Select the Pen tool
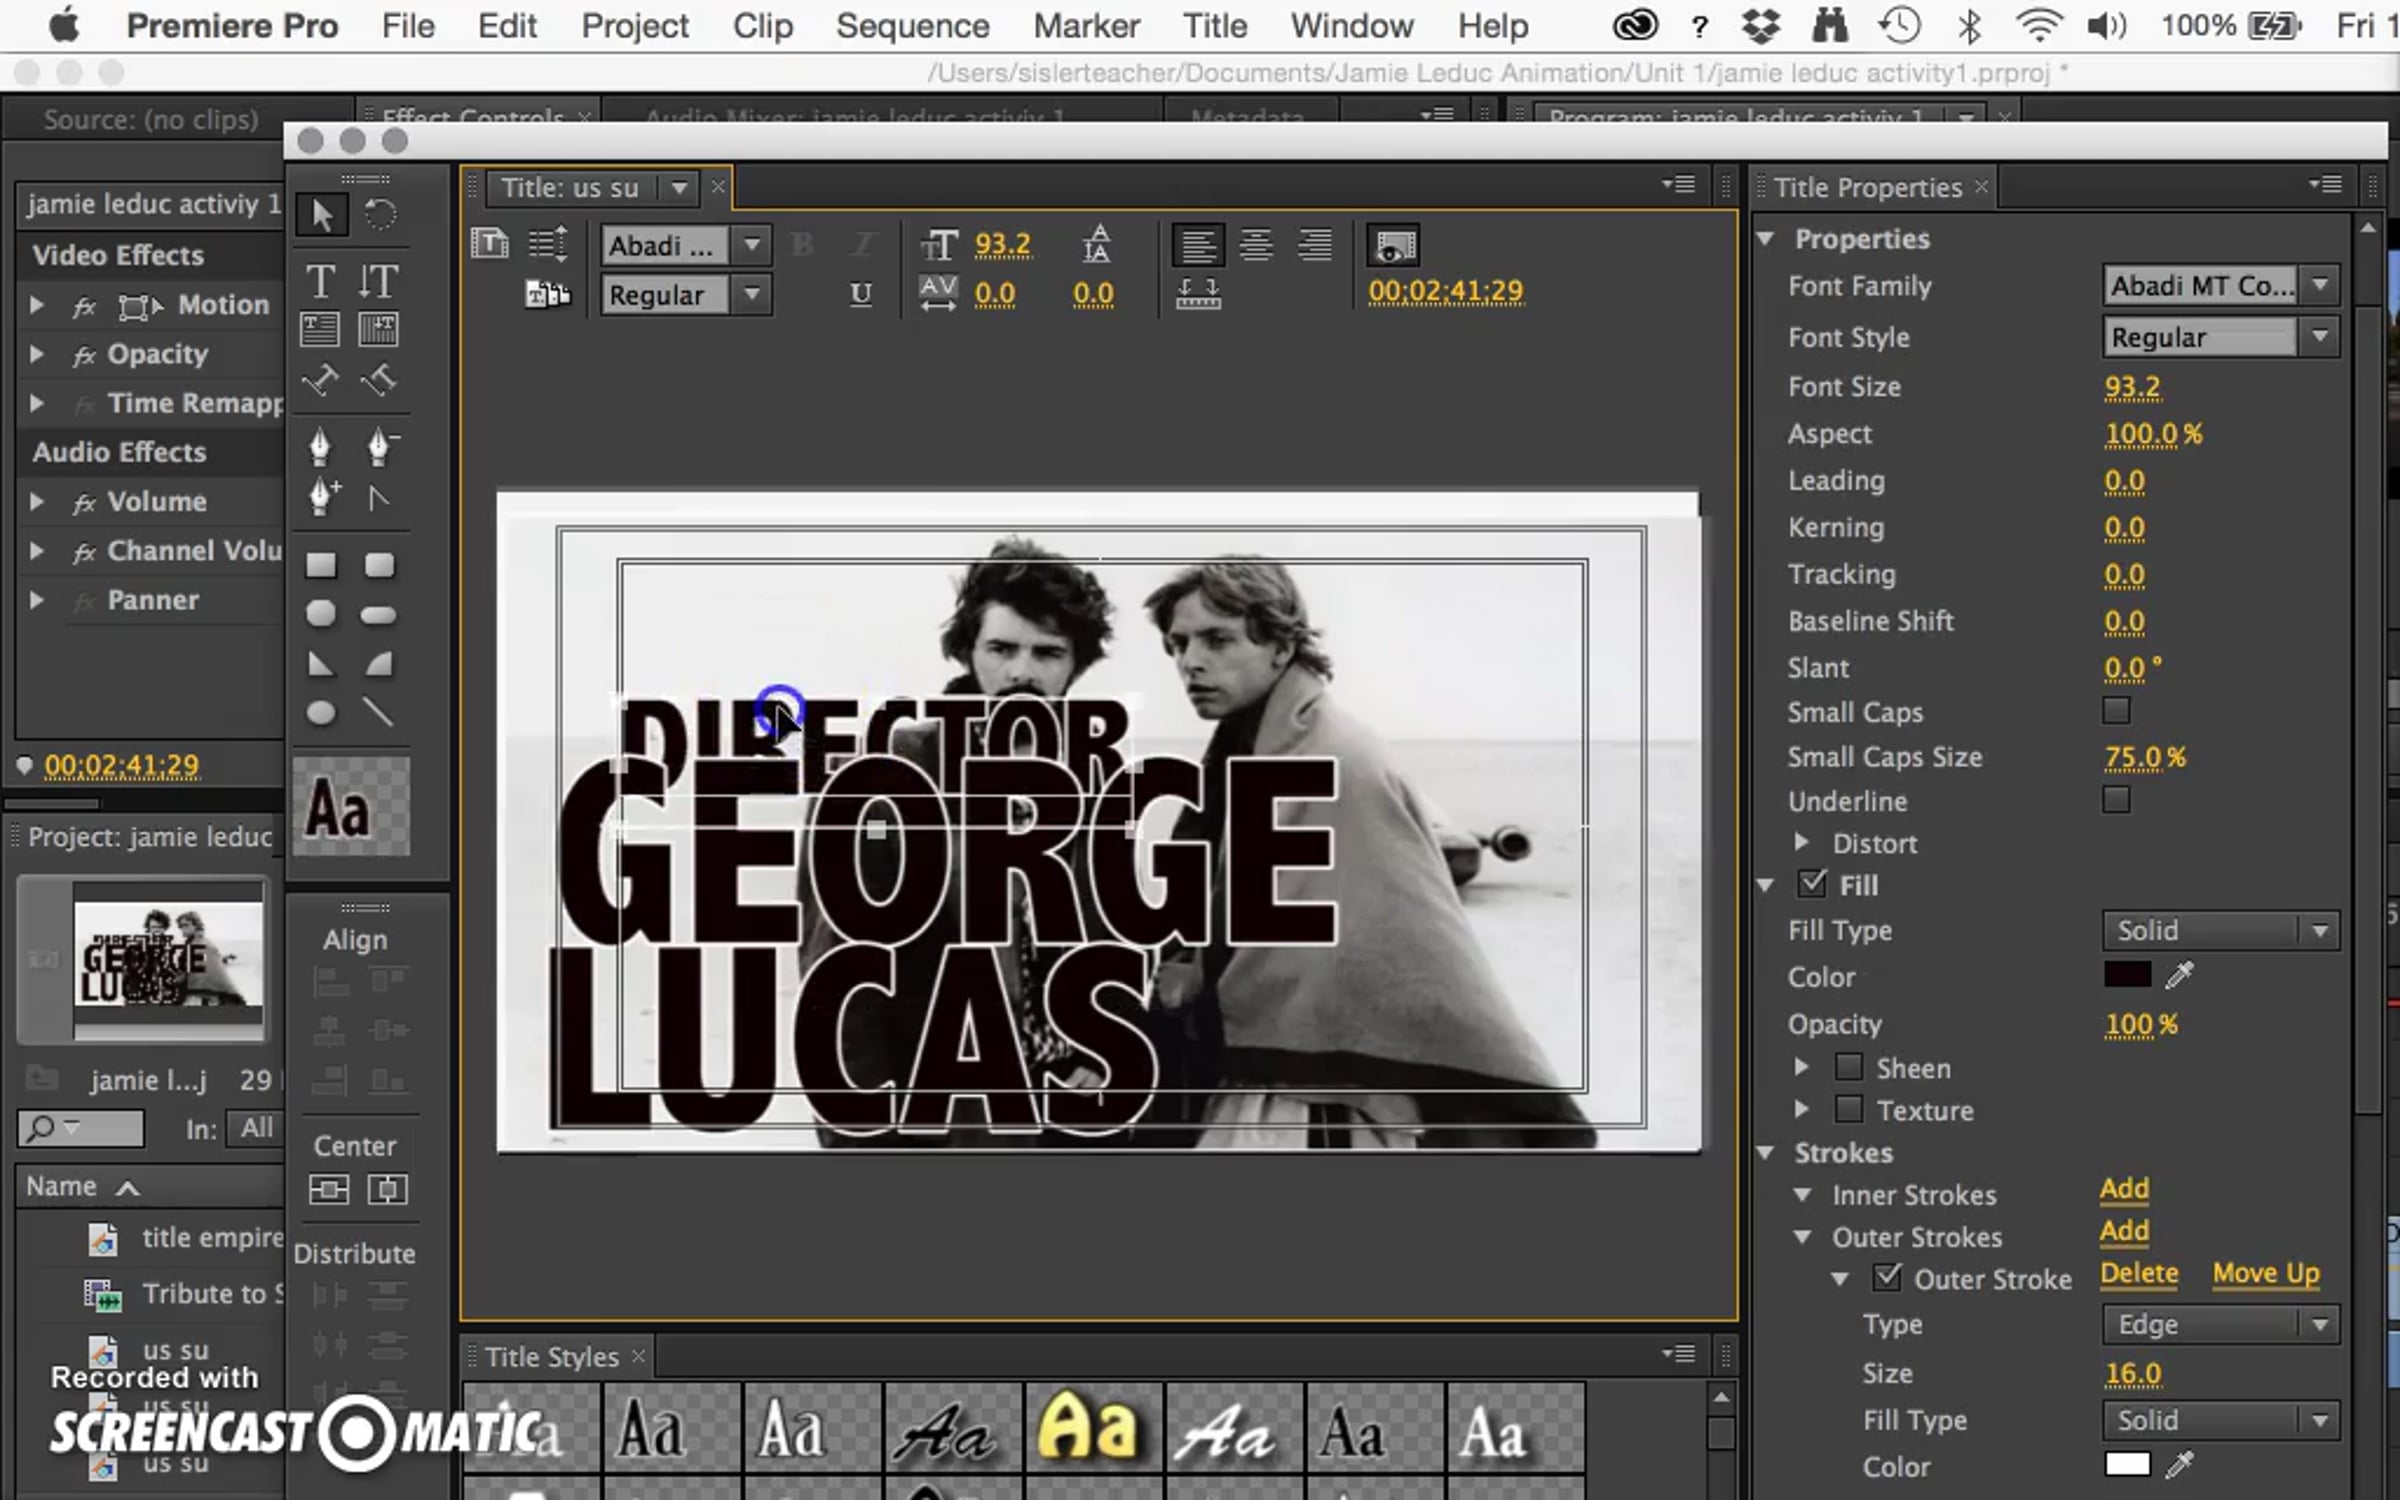The height and width of the screenshot is (1500, 2400). pyautogui.click(x=320, y=446)
